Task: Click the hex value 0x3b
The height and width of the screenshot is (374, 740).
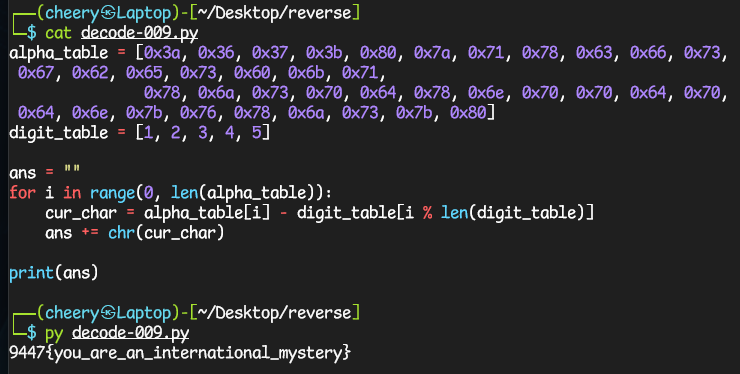Action: coord(324,52)
